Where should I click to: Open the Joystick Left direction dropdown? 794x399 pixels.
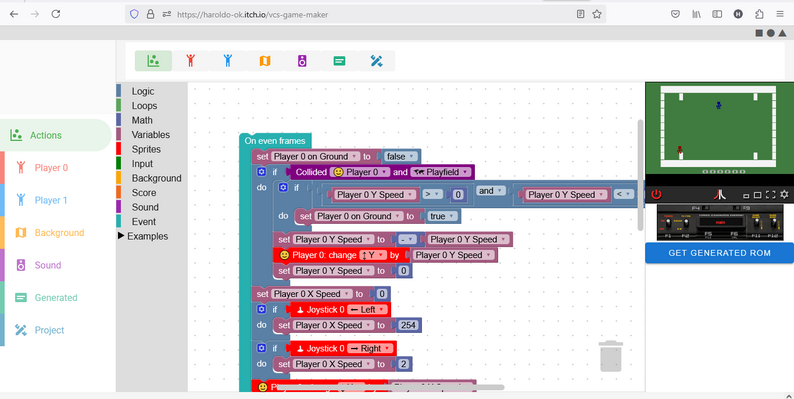pyautogui.click(x=368, y=309)
